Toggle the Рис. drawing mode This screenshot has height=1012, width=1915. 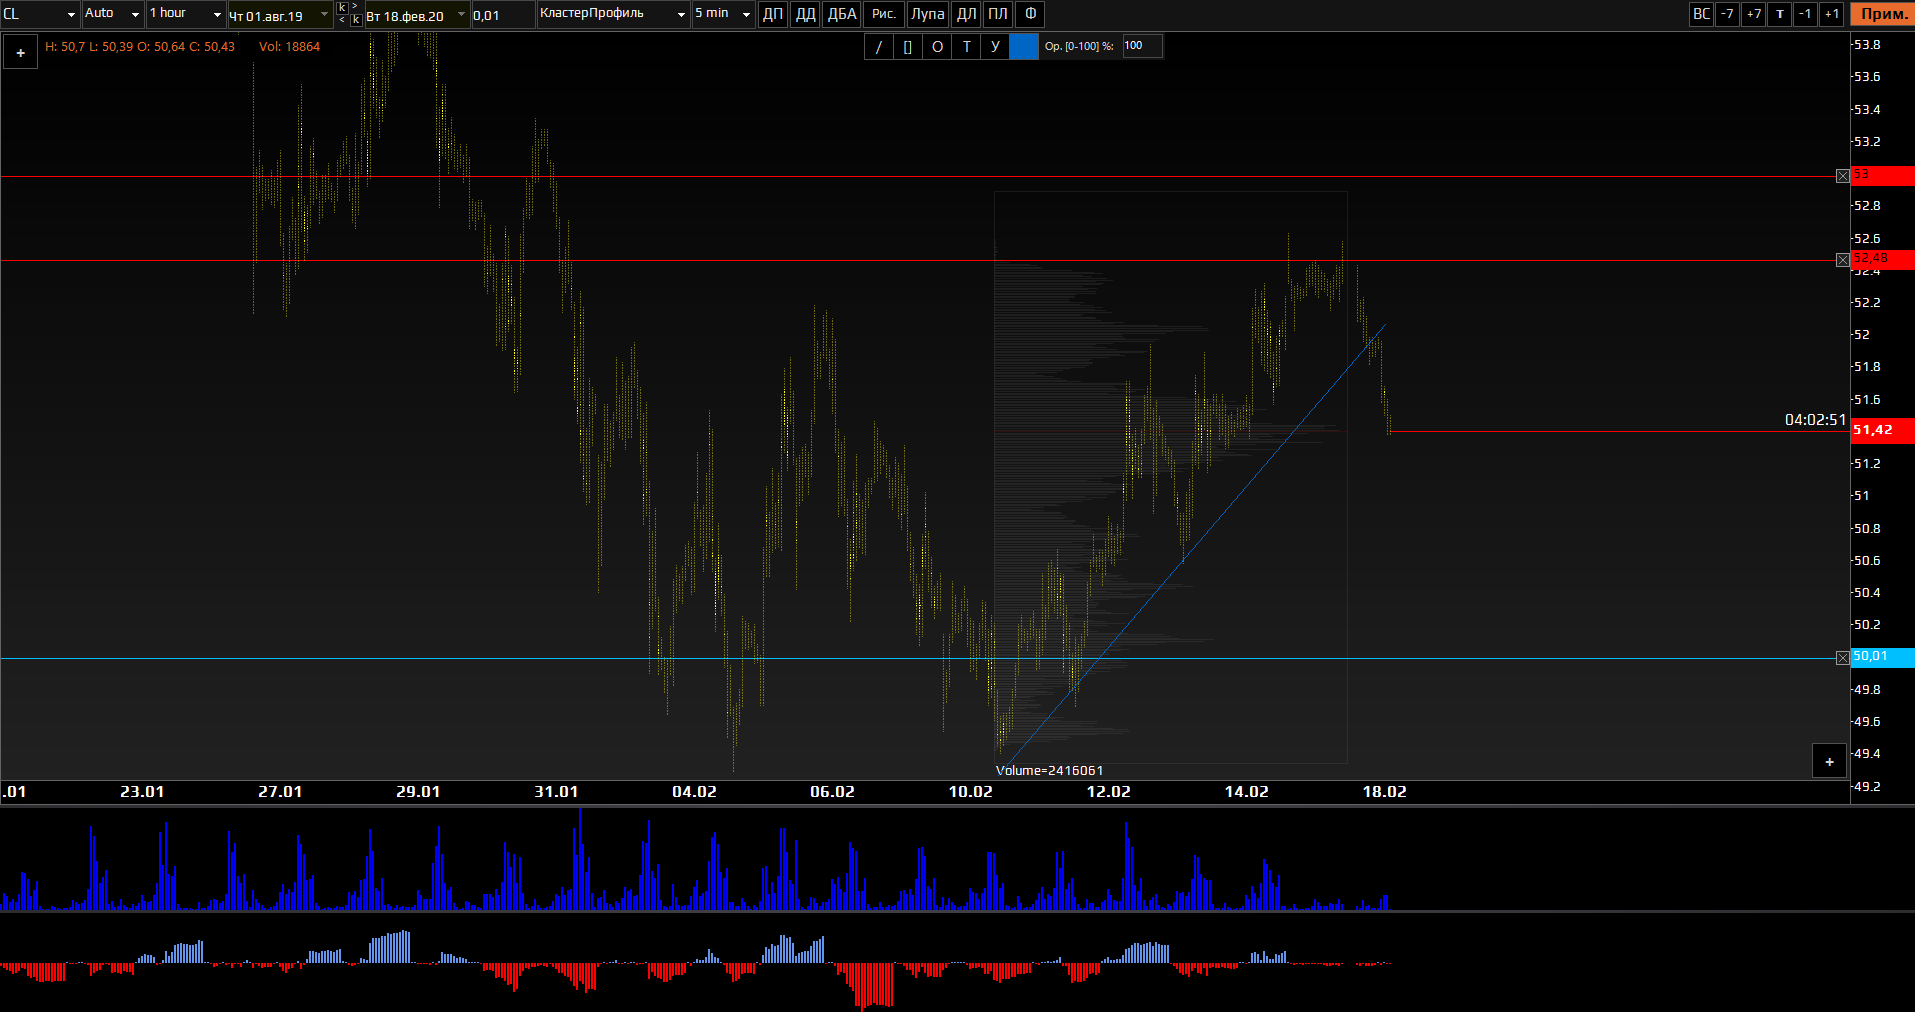883,14
